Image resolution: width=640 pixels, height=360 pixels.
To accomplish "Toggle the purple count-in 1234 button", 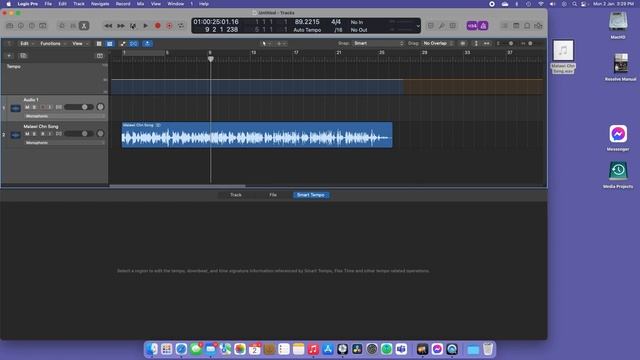I will point(472,26).
